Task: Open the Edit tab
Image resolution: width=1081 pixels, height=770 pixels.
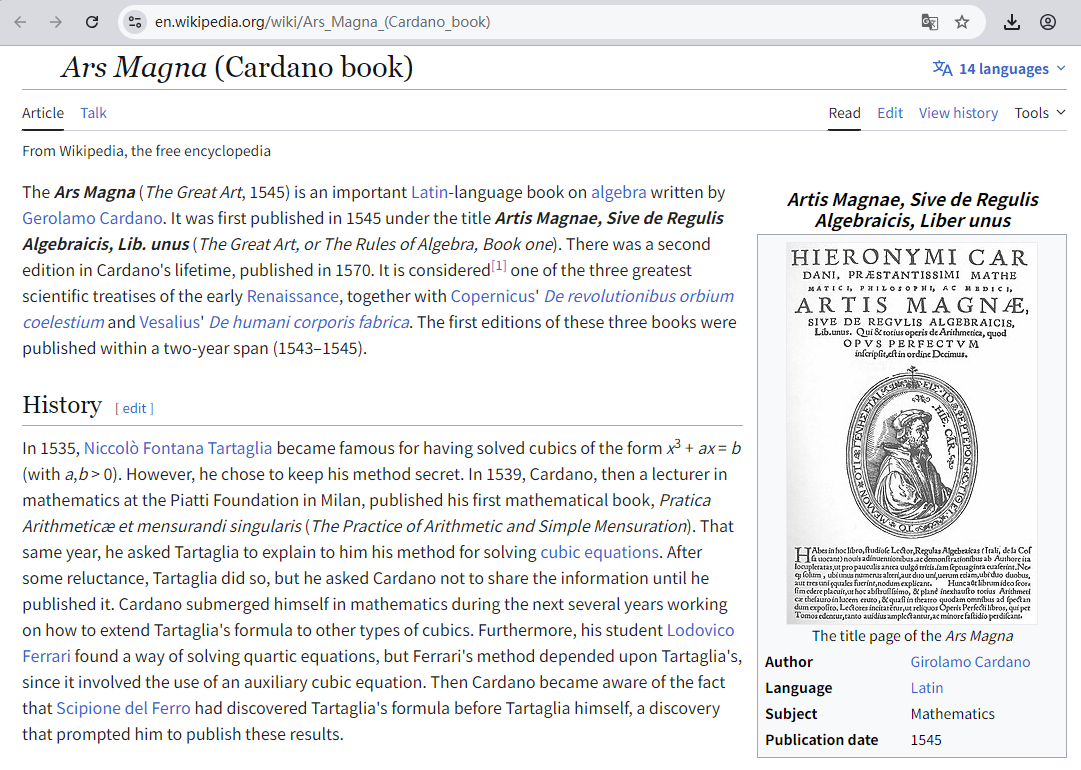Action: point(890,113)
